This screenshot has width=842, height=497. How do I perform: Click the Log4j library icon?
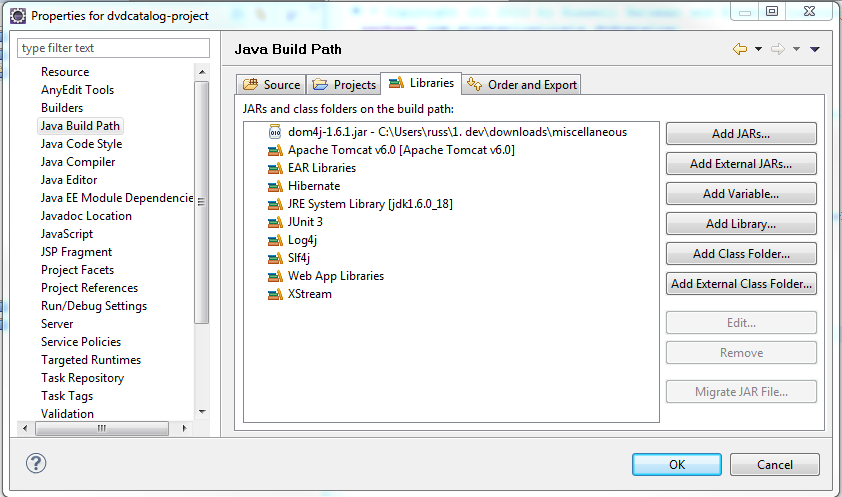click(275, 240)
